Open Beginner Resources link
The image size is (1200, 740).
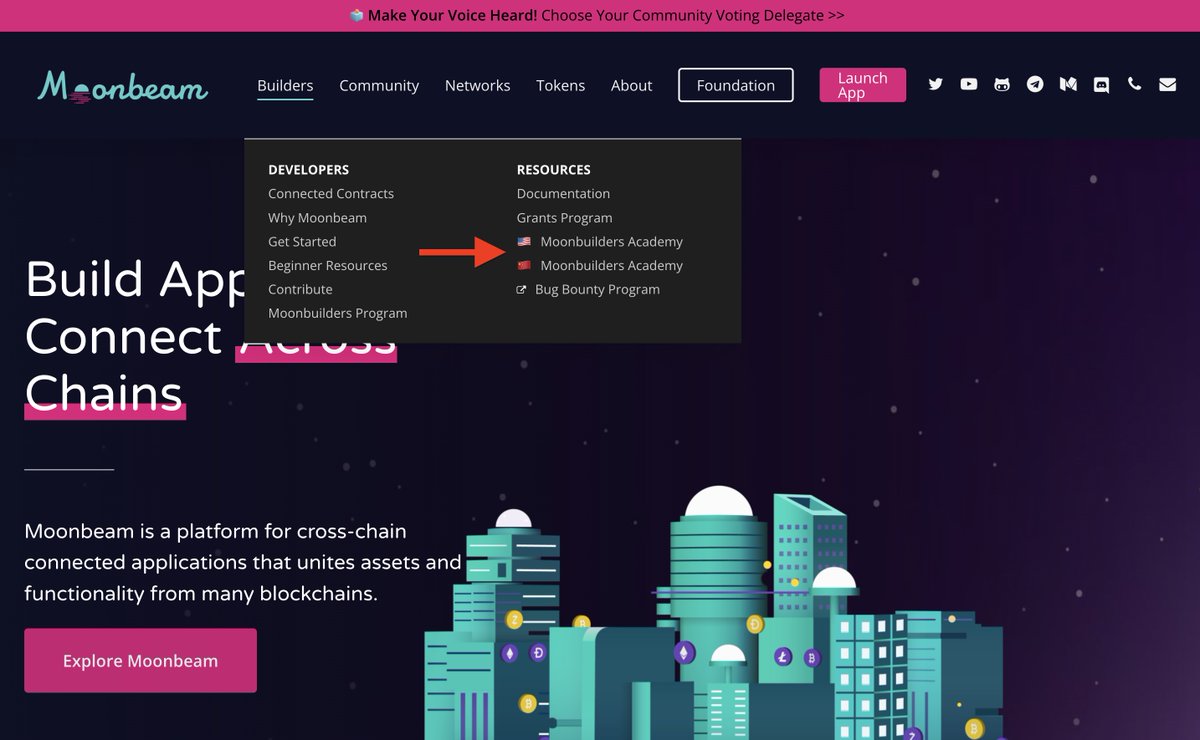pos(328,266)
